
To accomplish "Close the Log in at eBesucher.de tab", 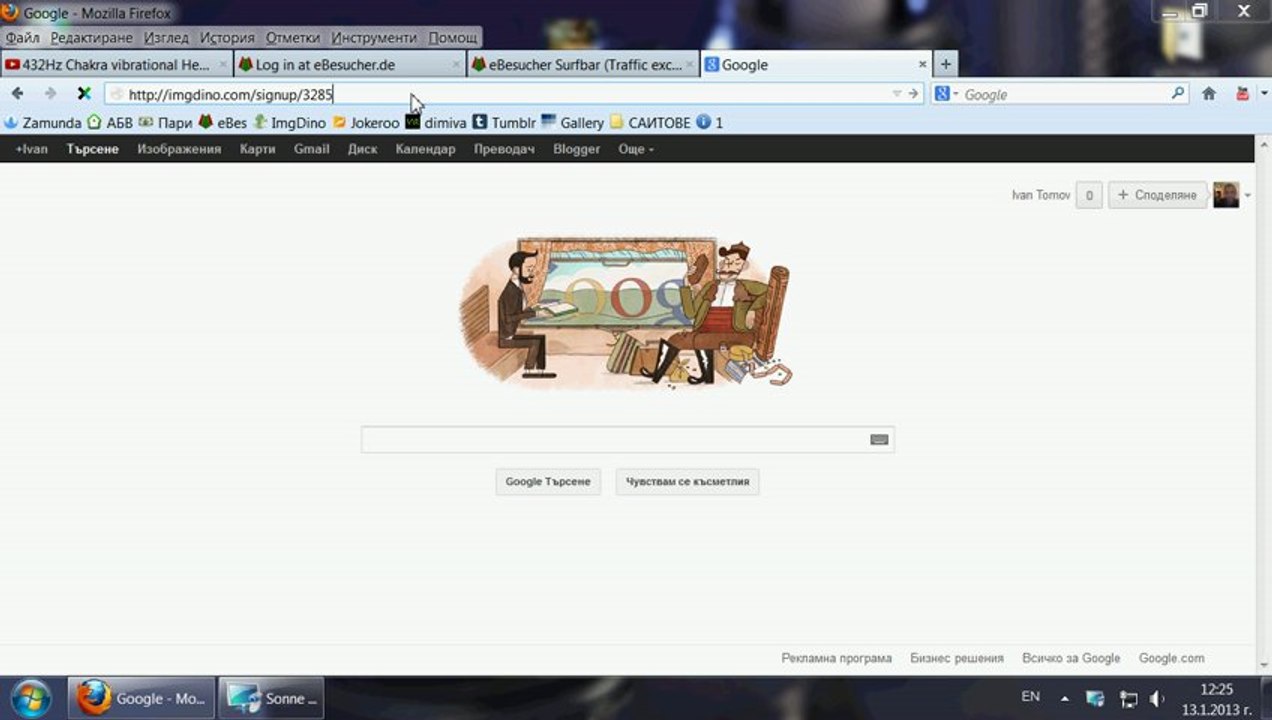I will 456,64.
